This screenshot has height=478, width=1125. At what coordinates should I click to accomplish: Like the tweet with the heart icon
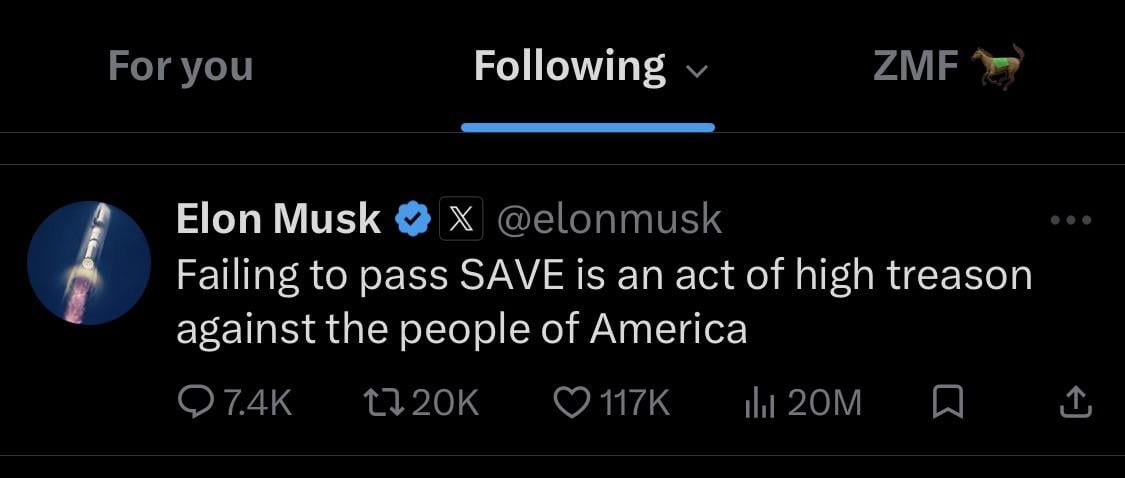pyautogui.click(x=572, y=402)
